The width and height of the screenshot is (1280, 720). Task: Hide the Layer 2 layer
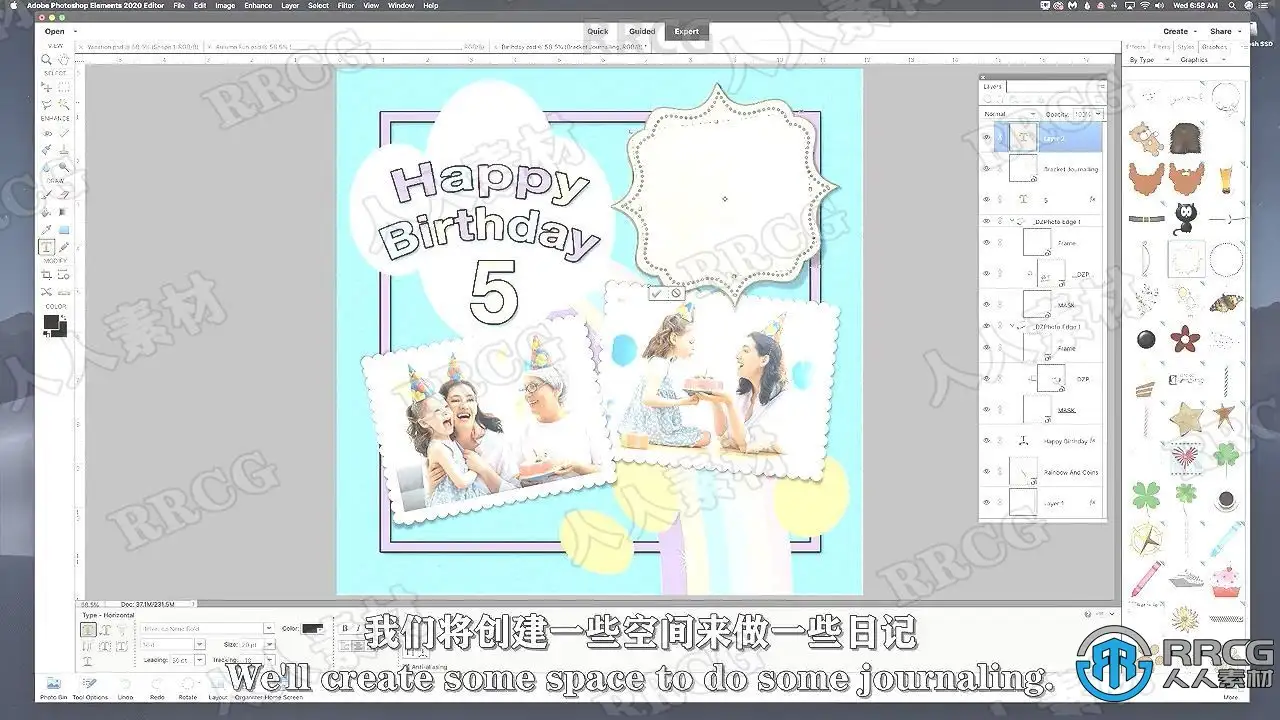click(987, 138)
